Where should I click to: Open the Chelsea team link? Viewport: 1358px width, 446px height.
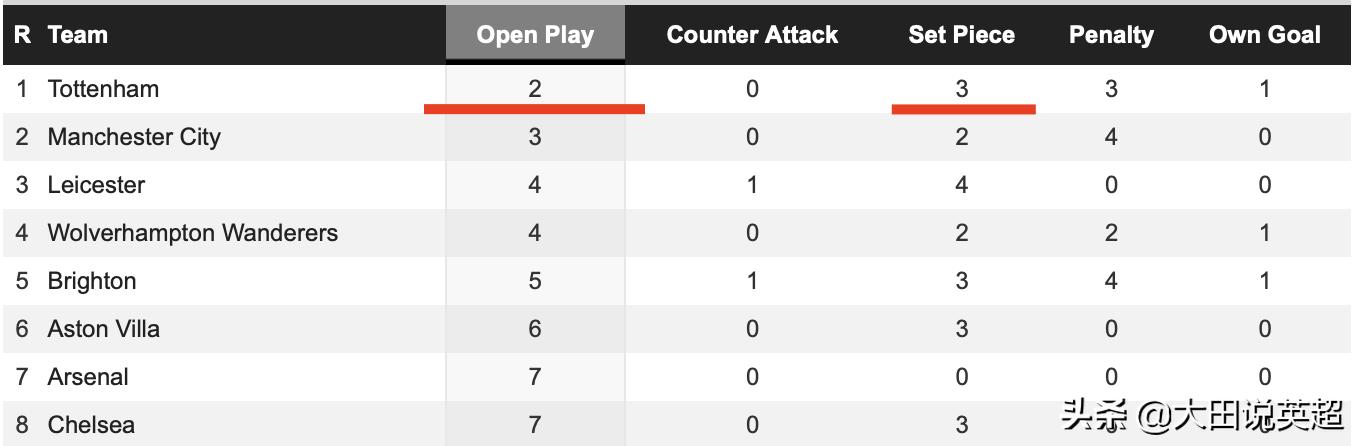91,425
